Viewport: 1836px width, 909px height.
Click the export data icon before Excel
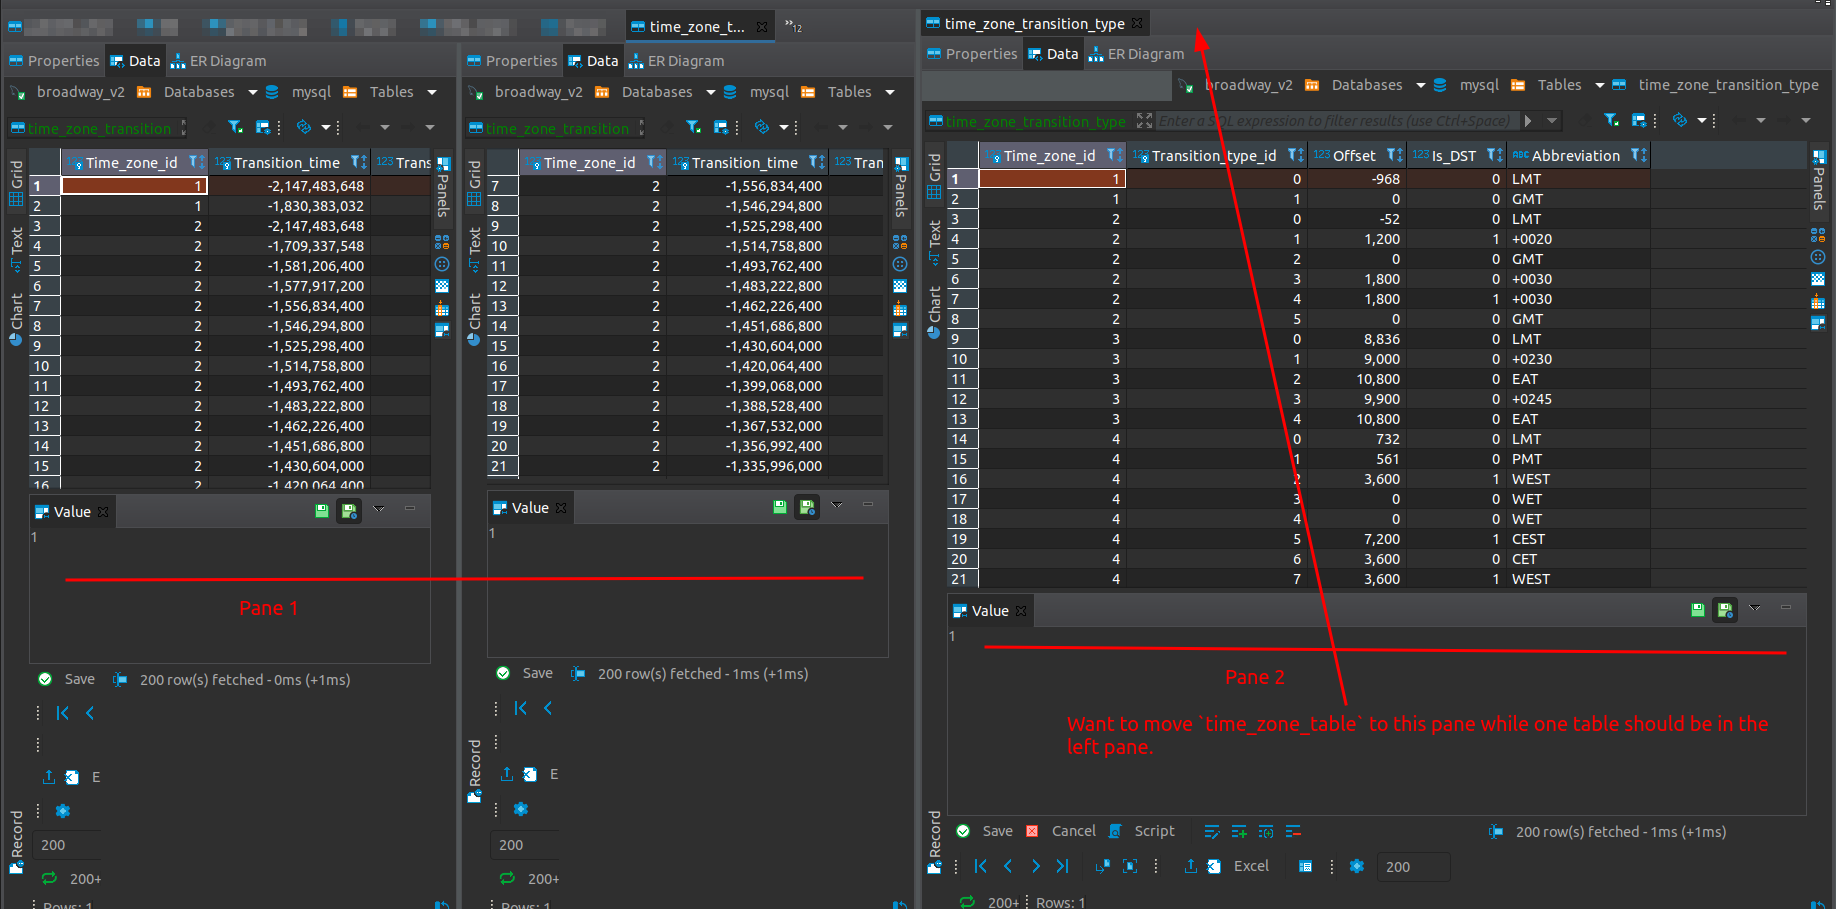pos(1190,866)
